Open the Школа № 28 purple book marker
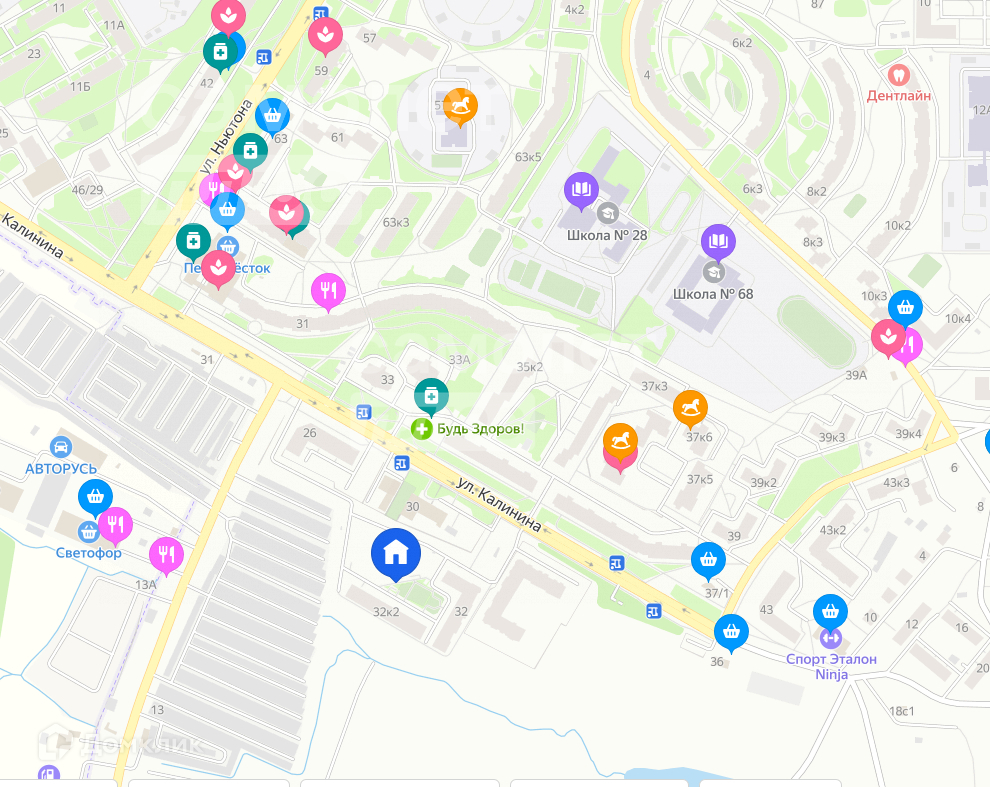The height and width of the screenshot is (787, 990). (x=581, y=190)
